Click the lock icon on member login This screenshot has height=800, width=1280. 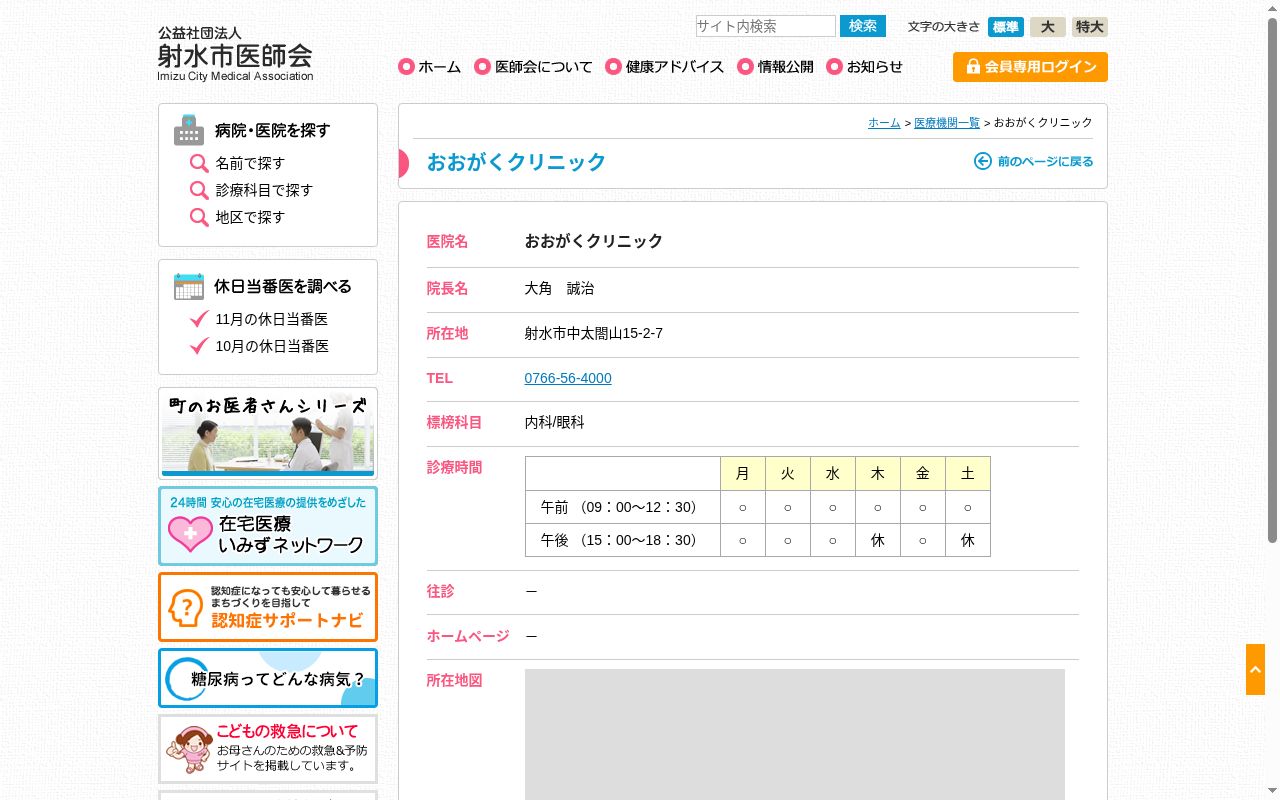[973, 66]
